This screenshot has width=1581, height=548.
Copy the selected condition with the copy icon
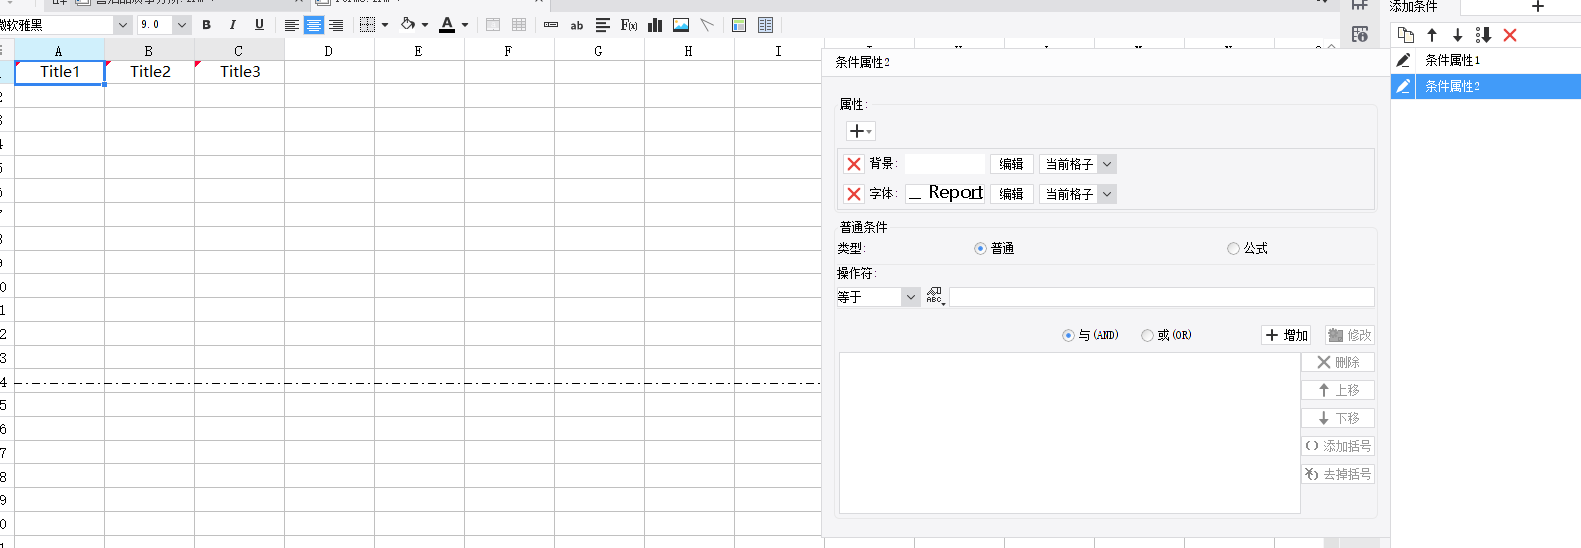point(1406,35)
